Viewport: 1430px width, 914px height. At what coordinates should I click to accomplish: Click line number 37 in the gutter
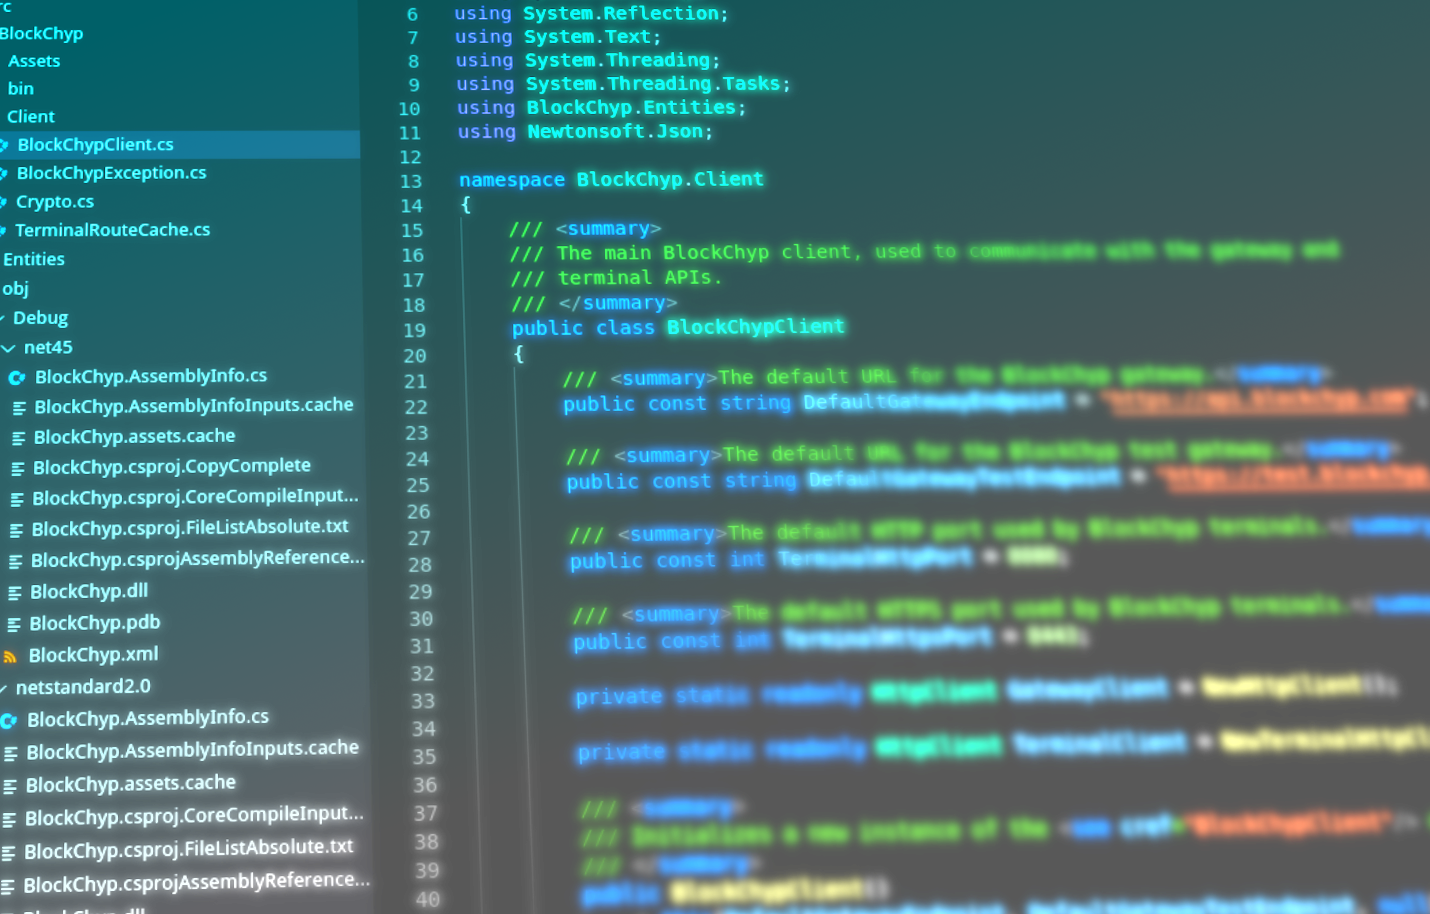coord(426,814)
